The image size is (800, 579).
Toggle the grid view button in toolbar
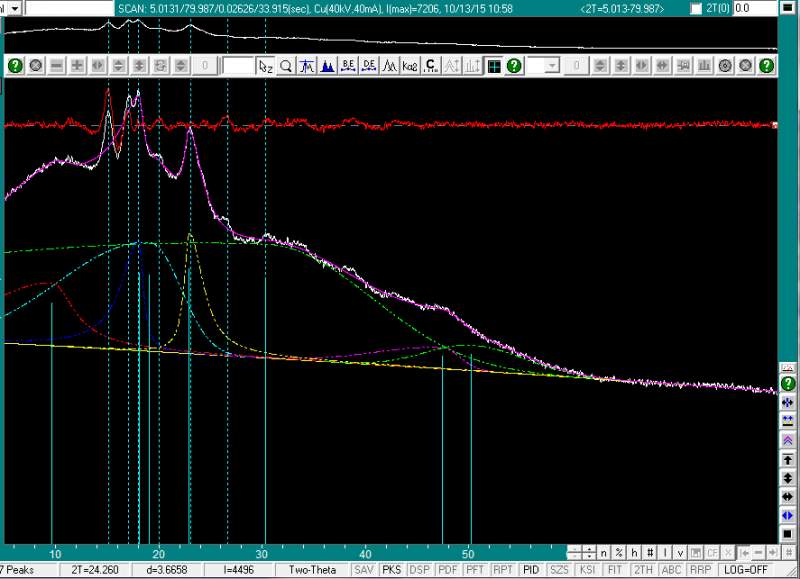click(494, 66)
